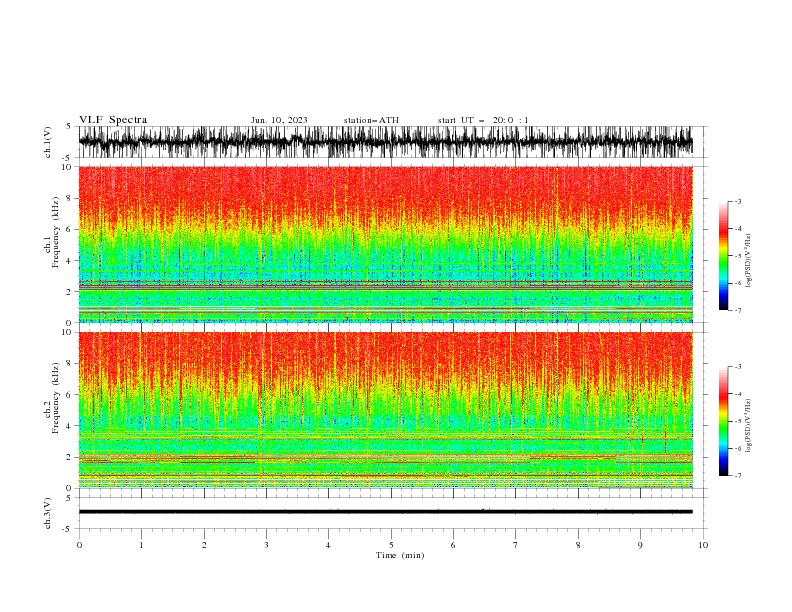Click the "ch.3(V)" waveform axis label
The image size is (792, 612).
48,513
